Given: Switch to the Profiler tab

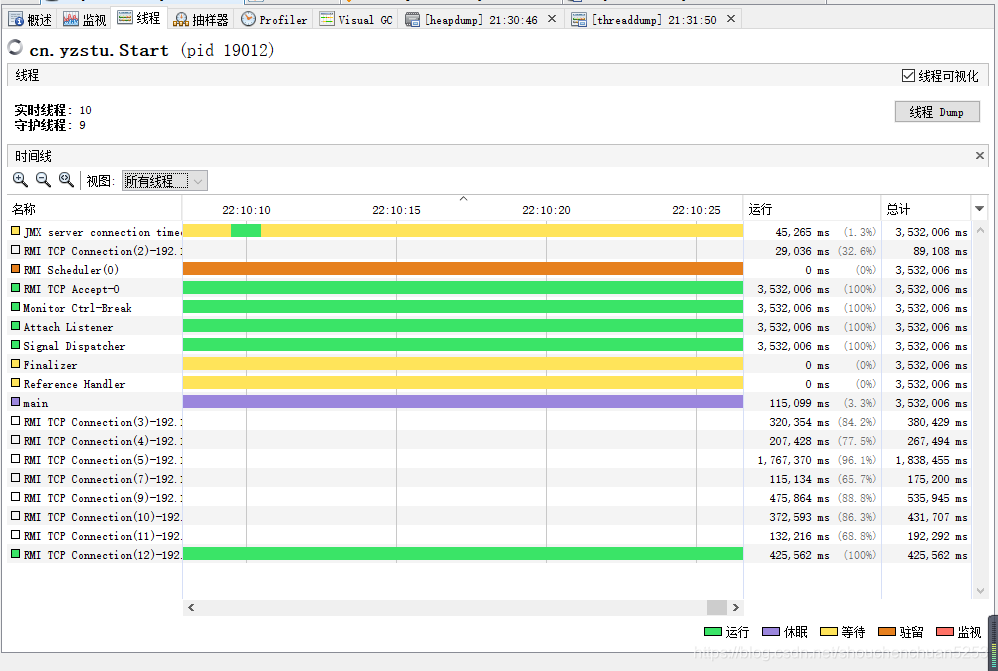Looking at the screenshot, I should click(x=274, y=20).
